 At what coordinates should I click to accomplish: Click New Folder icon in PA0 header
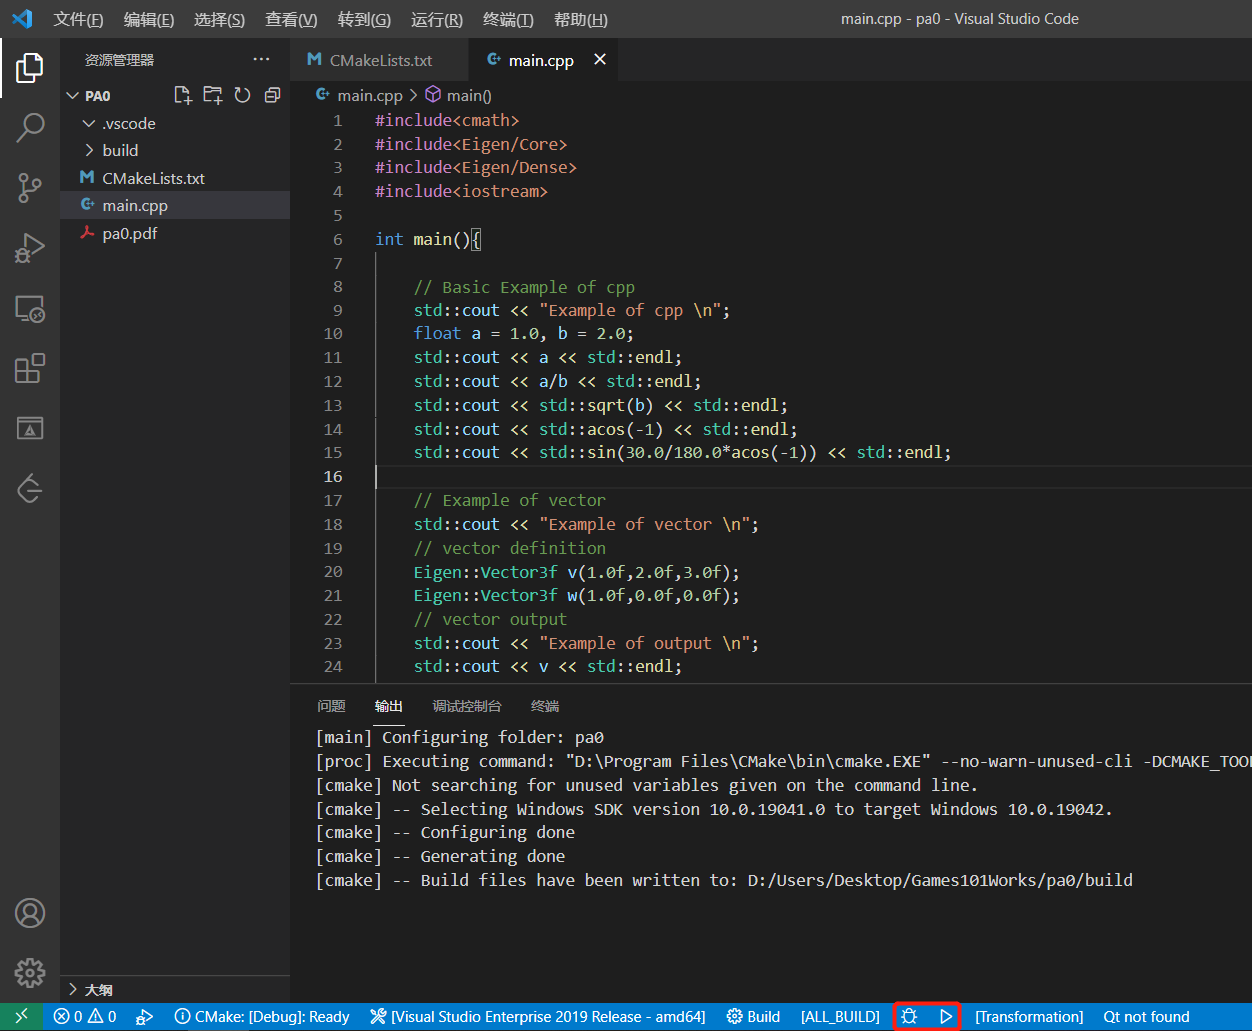coord(212,95)
